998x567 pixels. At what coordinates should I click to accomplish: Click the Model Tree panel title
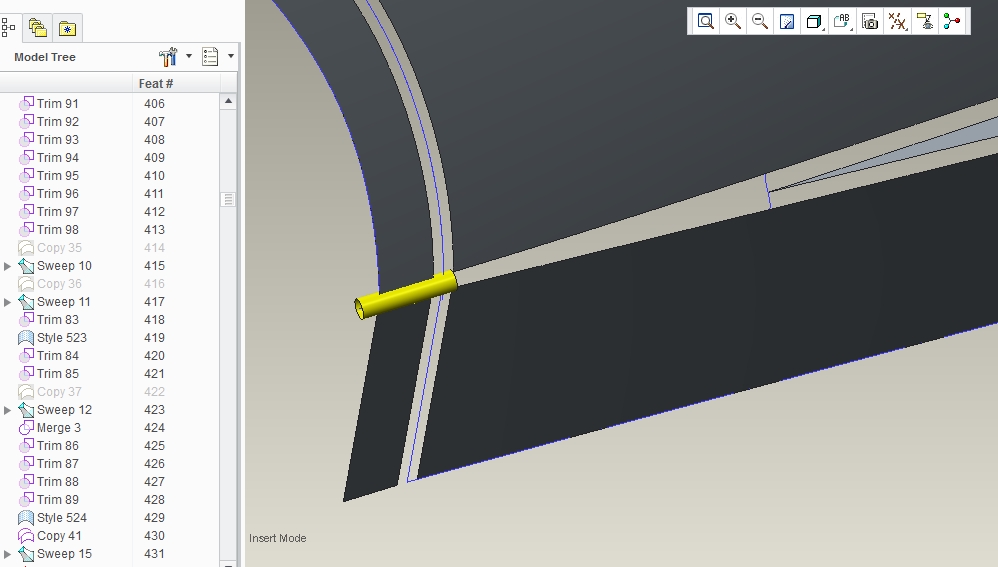coord(45,57)
